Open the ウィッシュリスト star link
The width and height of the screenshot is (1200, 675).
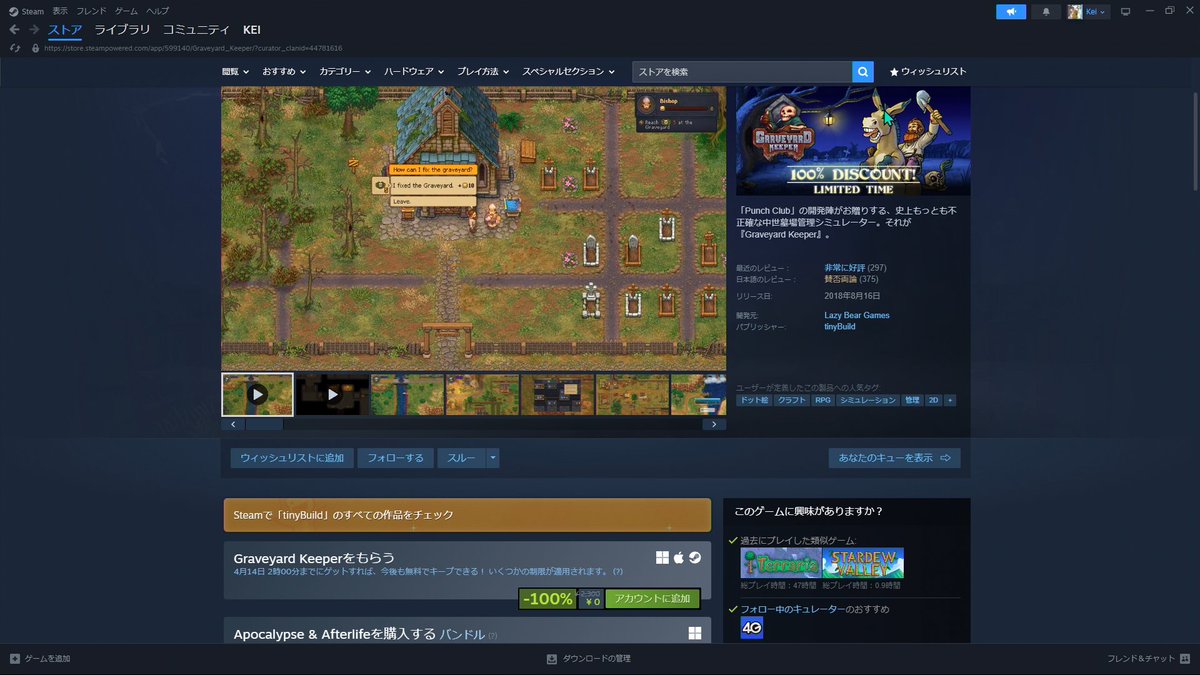(x=928, y=72)
